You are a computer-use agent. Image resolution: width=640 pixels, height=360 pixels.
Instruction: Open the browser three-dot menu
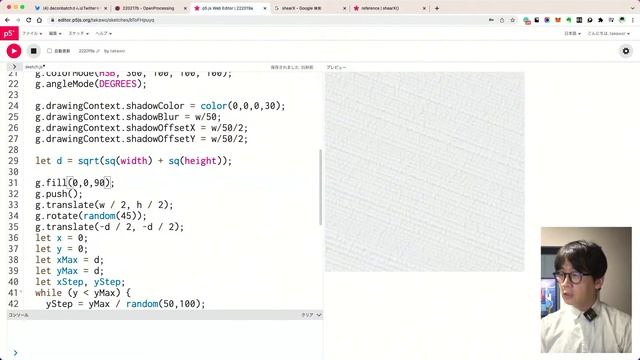click(633, 20)
